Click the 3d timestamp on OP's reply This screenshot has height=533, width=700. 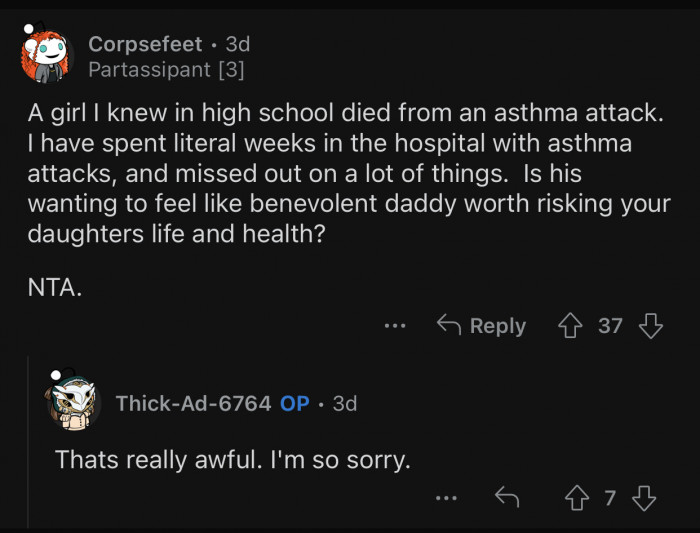tap(344, 403)
